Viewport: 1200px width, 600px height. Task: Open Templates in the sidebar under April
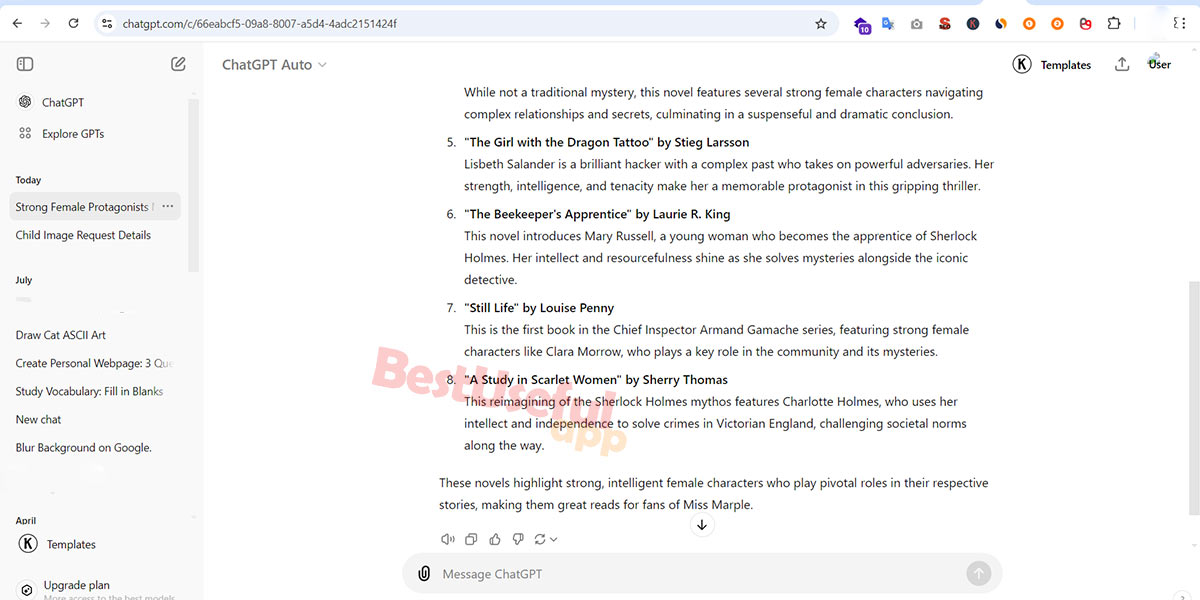[58, 544]
